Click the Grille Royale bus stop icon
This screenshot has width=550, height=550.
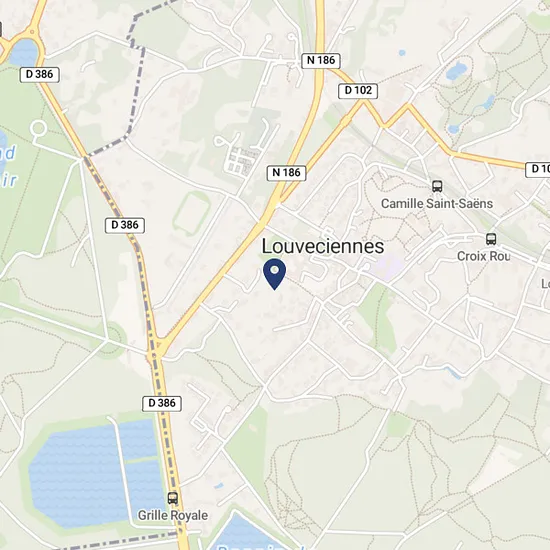pyautogui.click(x=173, y=498)
